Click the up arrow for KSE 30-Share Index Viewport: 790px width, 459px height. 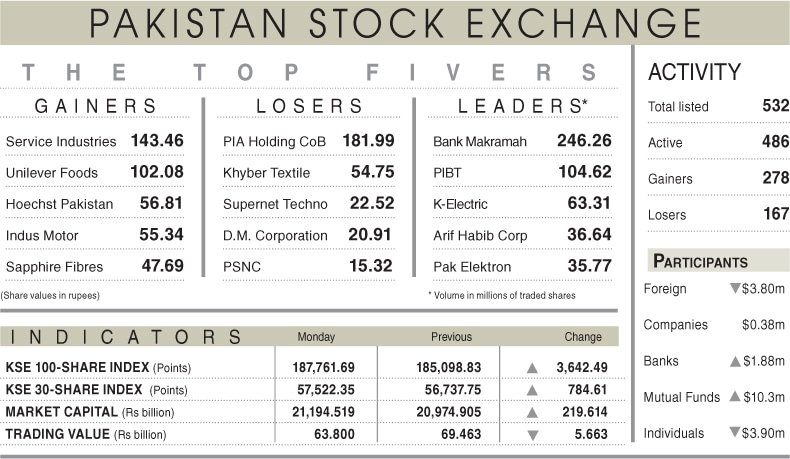[x=532, y=390]
